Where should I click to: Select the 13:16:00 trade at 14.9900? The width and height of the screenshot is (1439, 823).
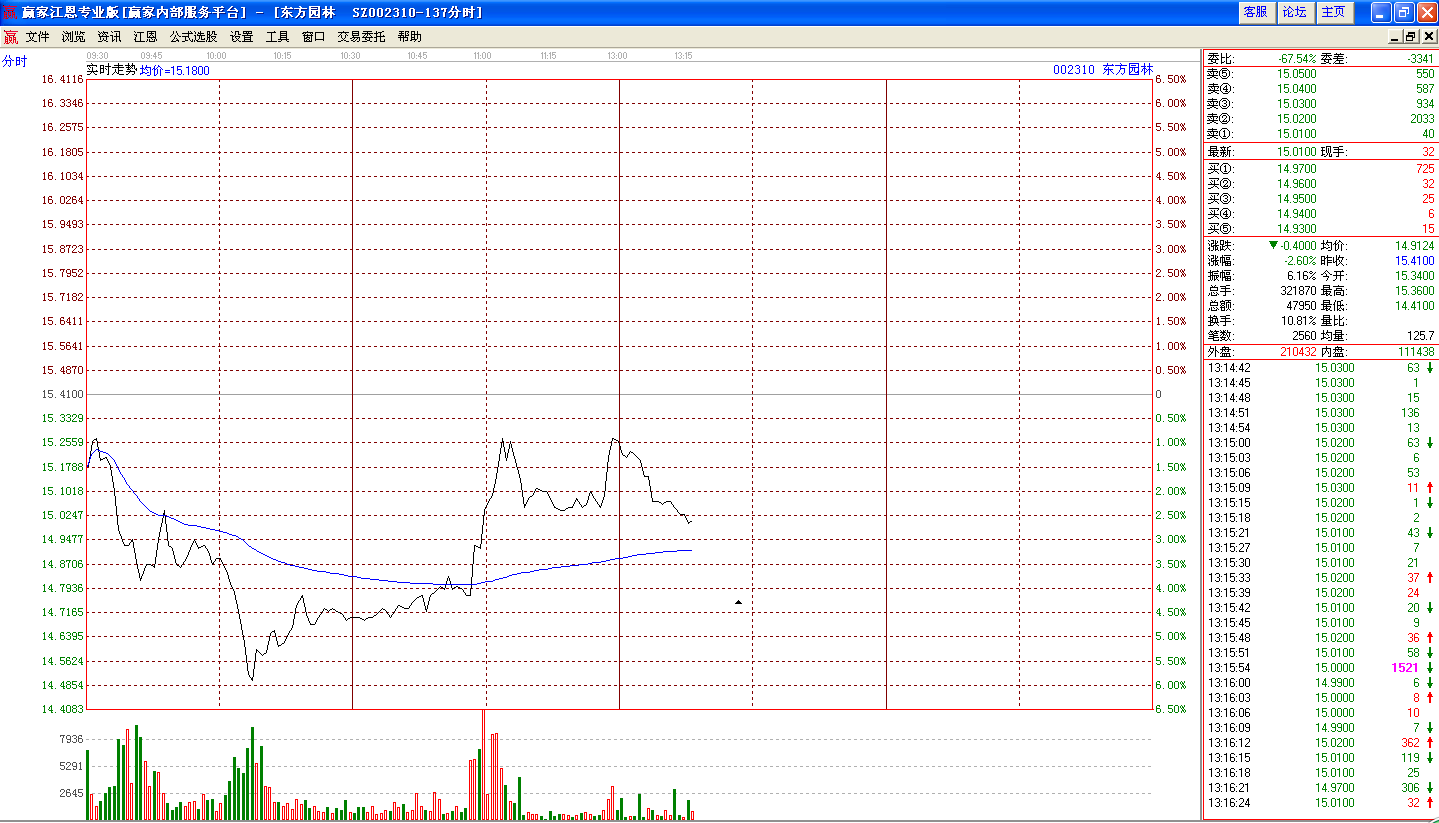pos(1320,683)
